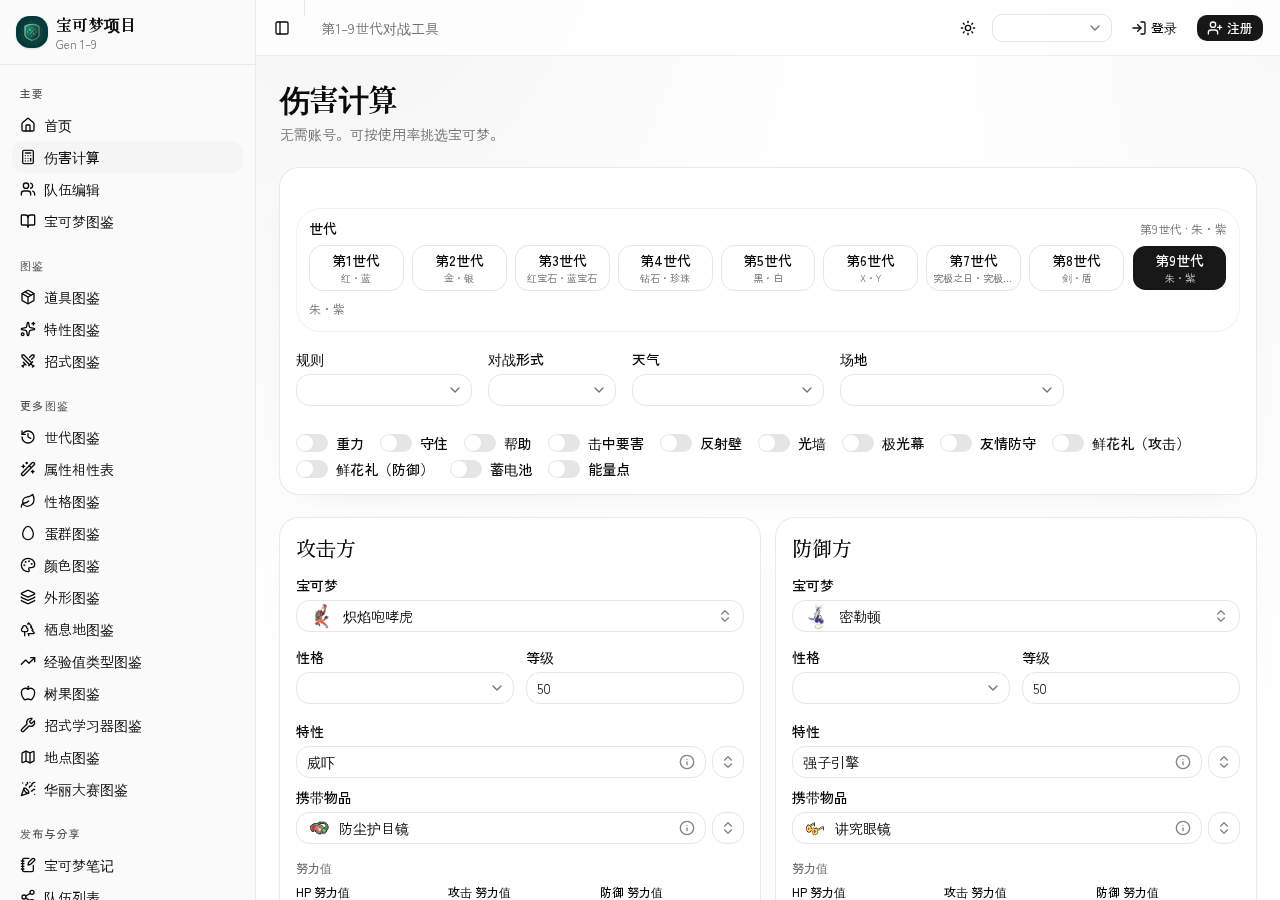Open 特性图鉴 ability dex
The width and height of the screenshot is (1280, 900).
tap(127, 330)
